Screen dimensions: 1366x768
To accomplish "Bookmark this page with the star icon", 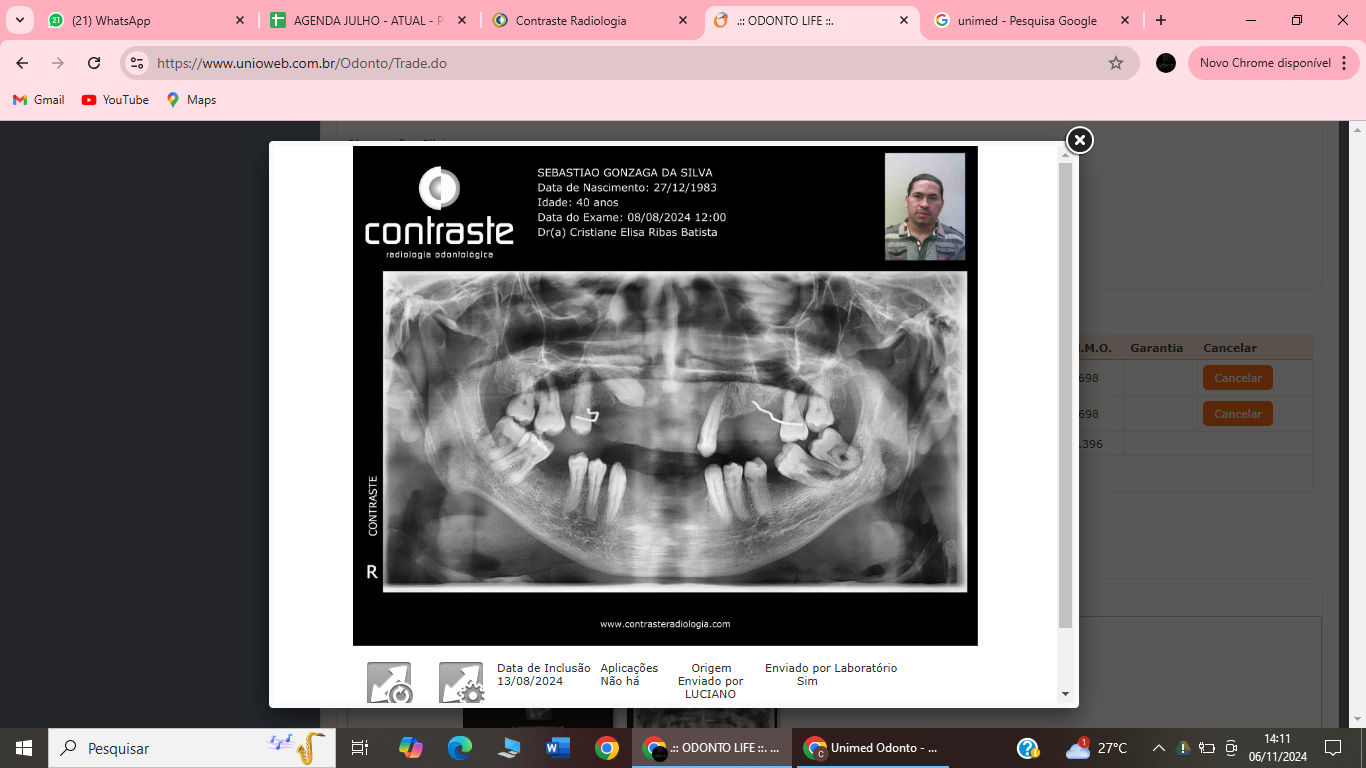I will [x=1116, y=63].
